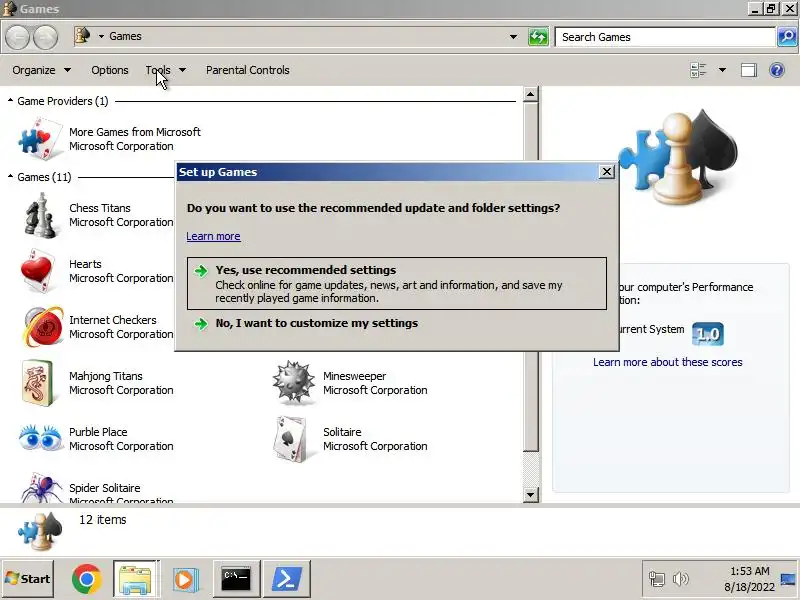Click the Search Games input field

(x=665, y=37)
